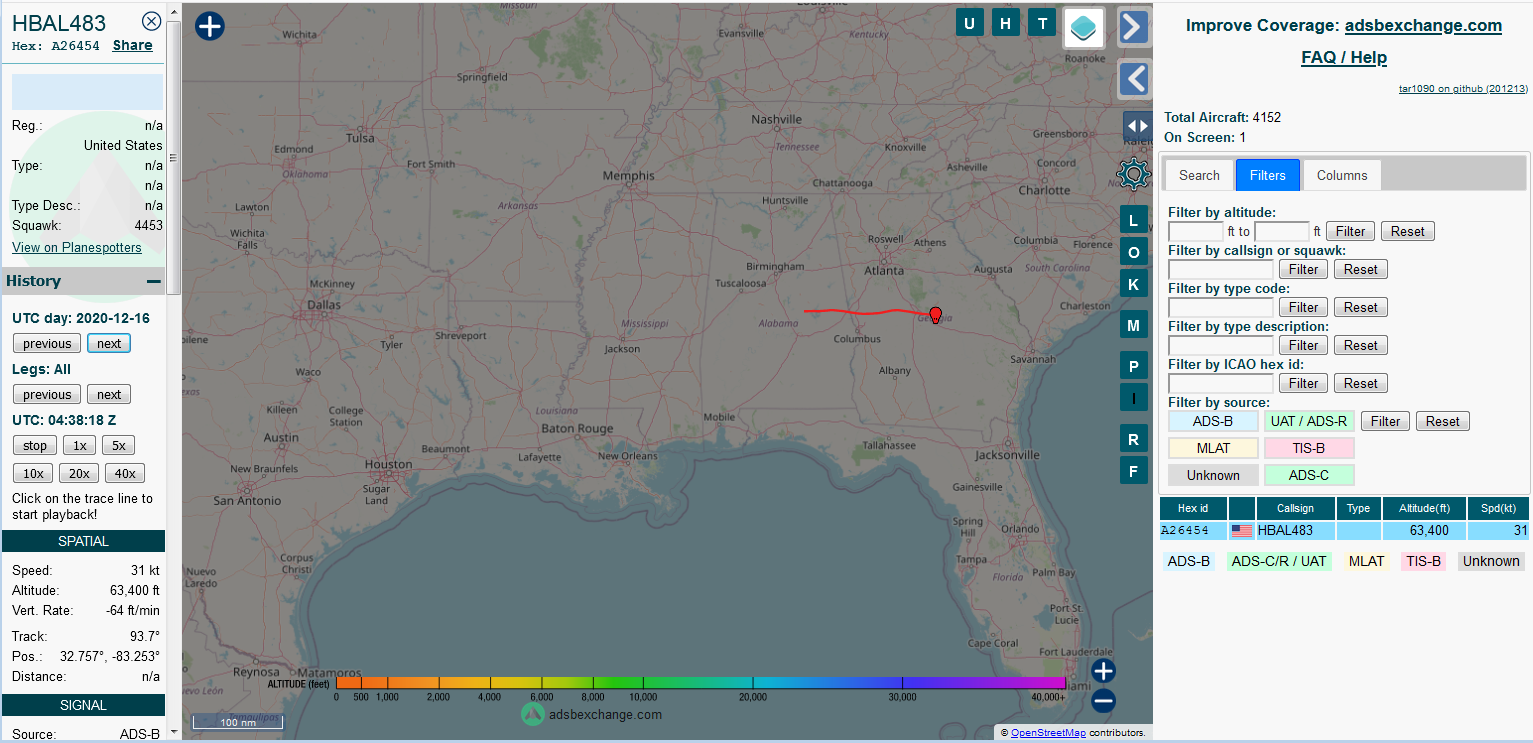Reset the altitude filter
The width and height of the screenshot is (1533, 743).
pyautogui.click(x=1407, y=231)
